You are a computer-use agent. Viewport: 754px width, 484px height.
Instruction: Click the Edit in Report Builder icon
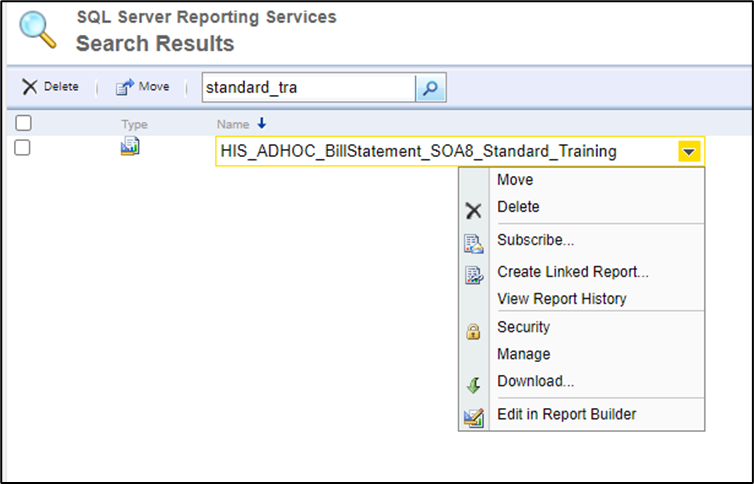(x=474, y=417)
